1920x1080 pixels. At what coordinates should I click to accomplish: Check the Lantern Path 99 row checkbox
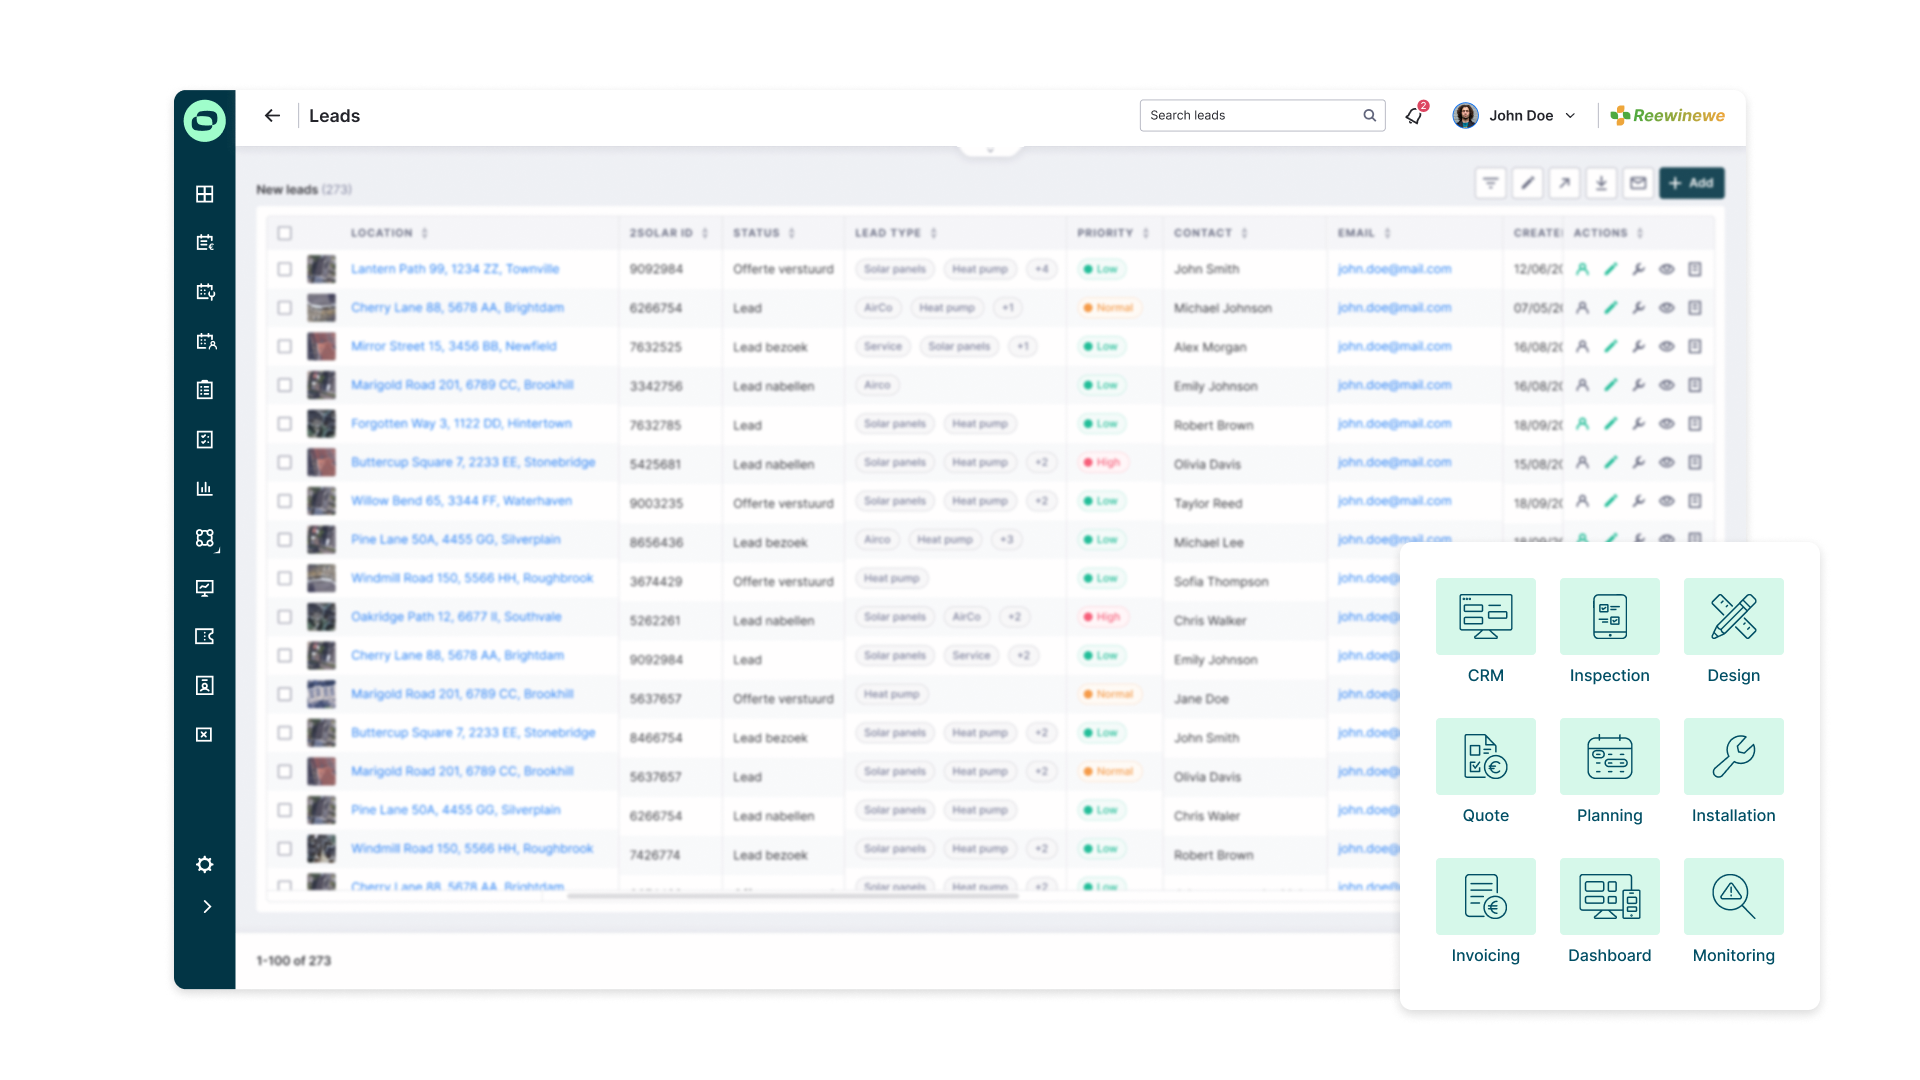click(285, 269)
